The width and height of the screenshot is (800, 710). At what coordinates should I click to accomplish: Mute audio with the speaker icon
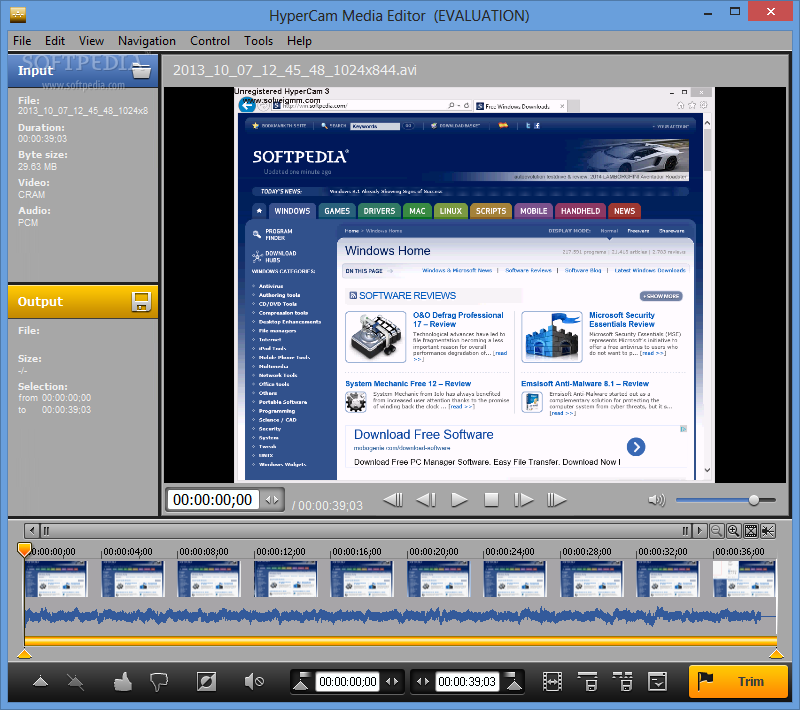(x=657, y=500)
